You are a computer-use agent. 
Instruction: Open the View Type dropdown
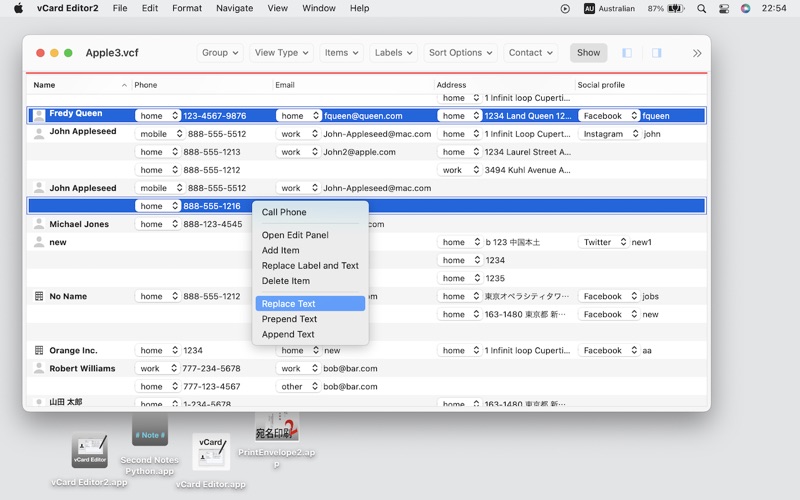pos(281,53)
